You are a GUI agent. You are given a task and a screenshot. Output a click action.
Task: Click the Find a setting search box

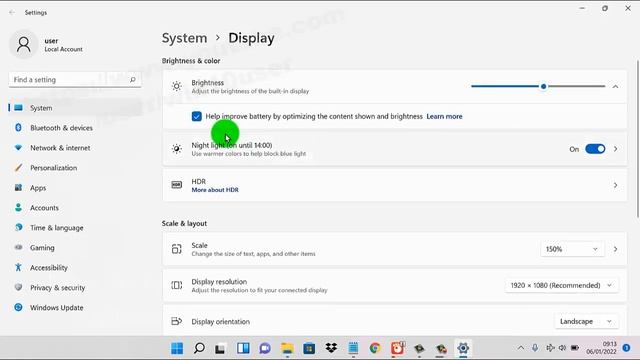(x=75, y=80)
